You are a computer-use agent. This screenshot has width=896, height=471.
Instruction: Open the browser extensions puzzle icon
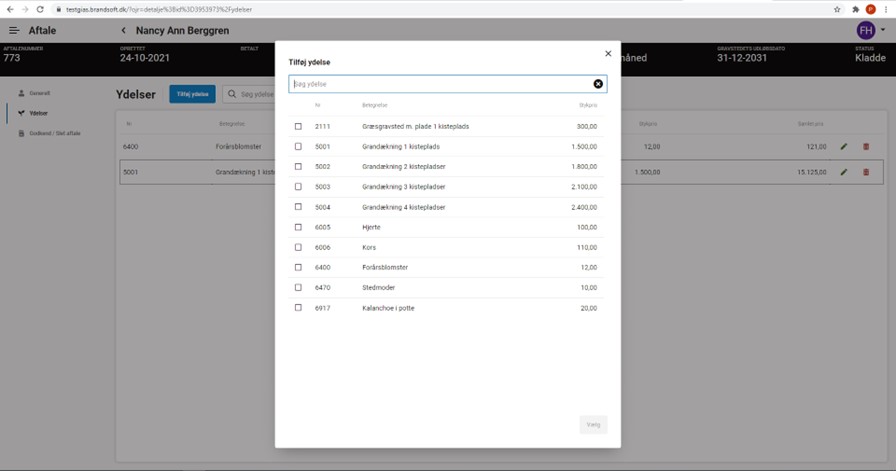coord(855,9)
